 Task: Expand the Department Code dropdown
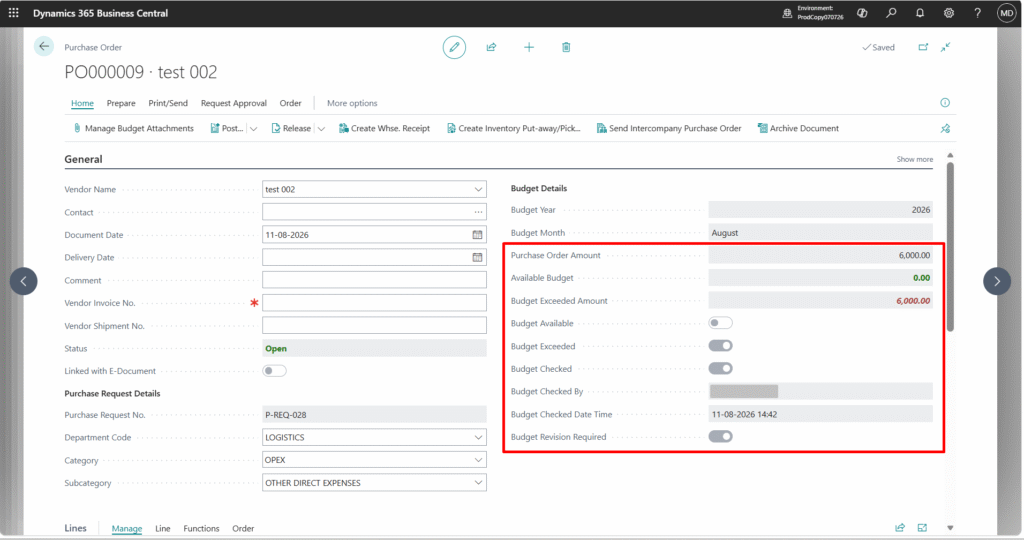tap(478, 437)
